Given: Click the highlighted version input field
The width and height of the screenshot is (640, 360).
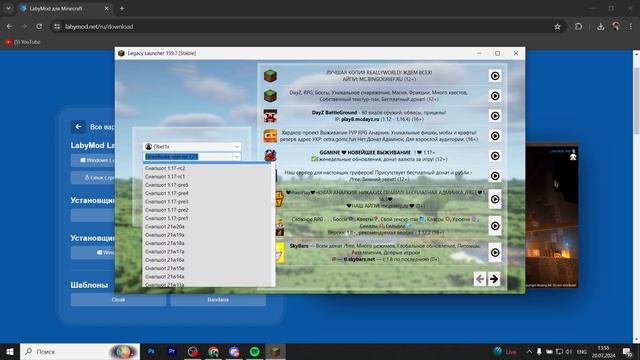Looking at the screenshot, I should click(188, 157).
